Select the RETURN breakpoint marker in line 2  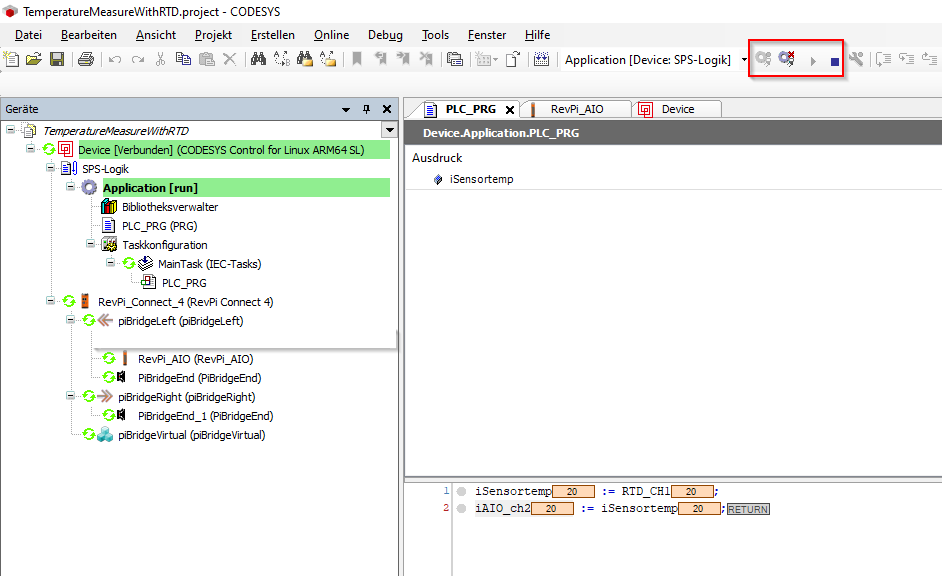click(748, 508)
